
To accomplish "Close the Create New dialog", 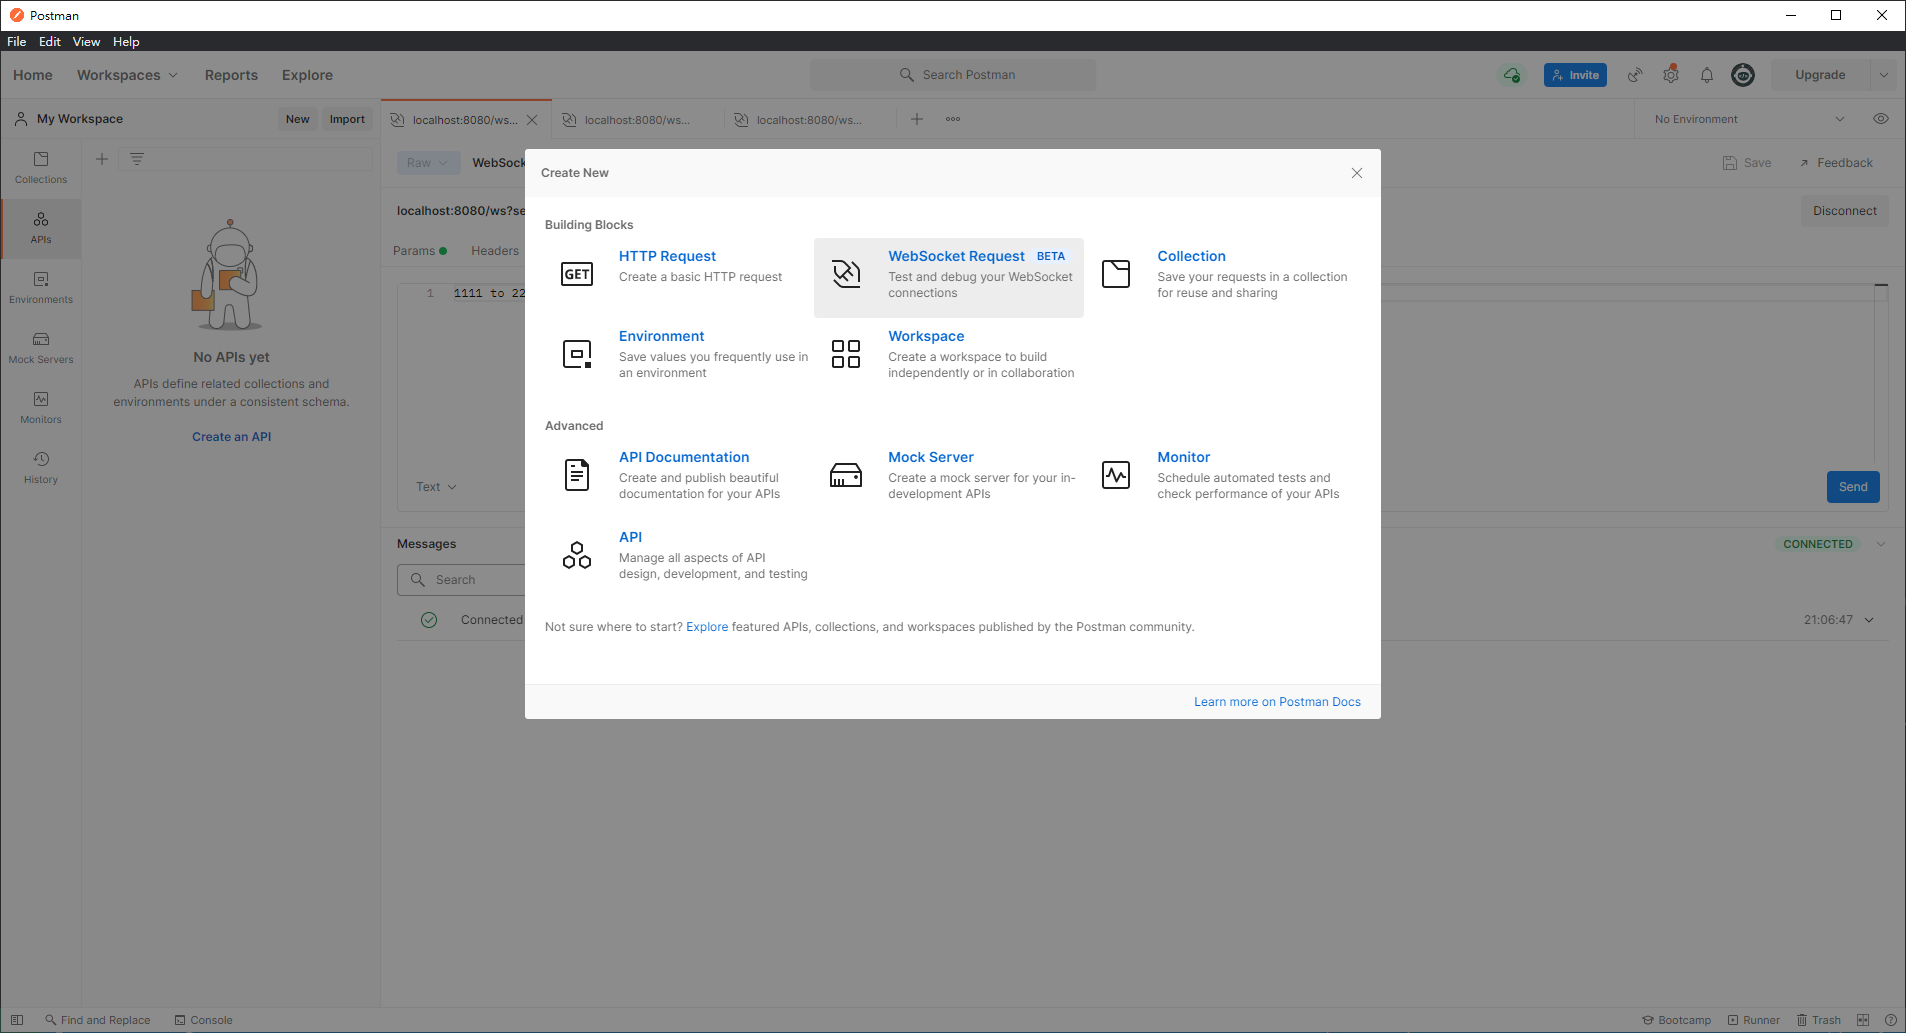I will tap(1357, 173).
